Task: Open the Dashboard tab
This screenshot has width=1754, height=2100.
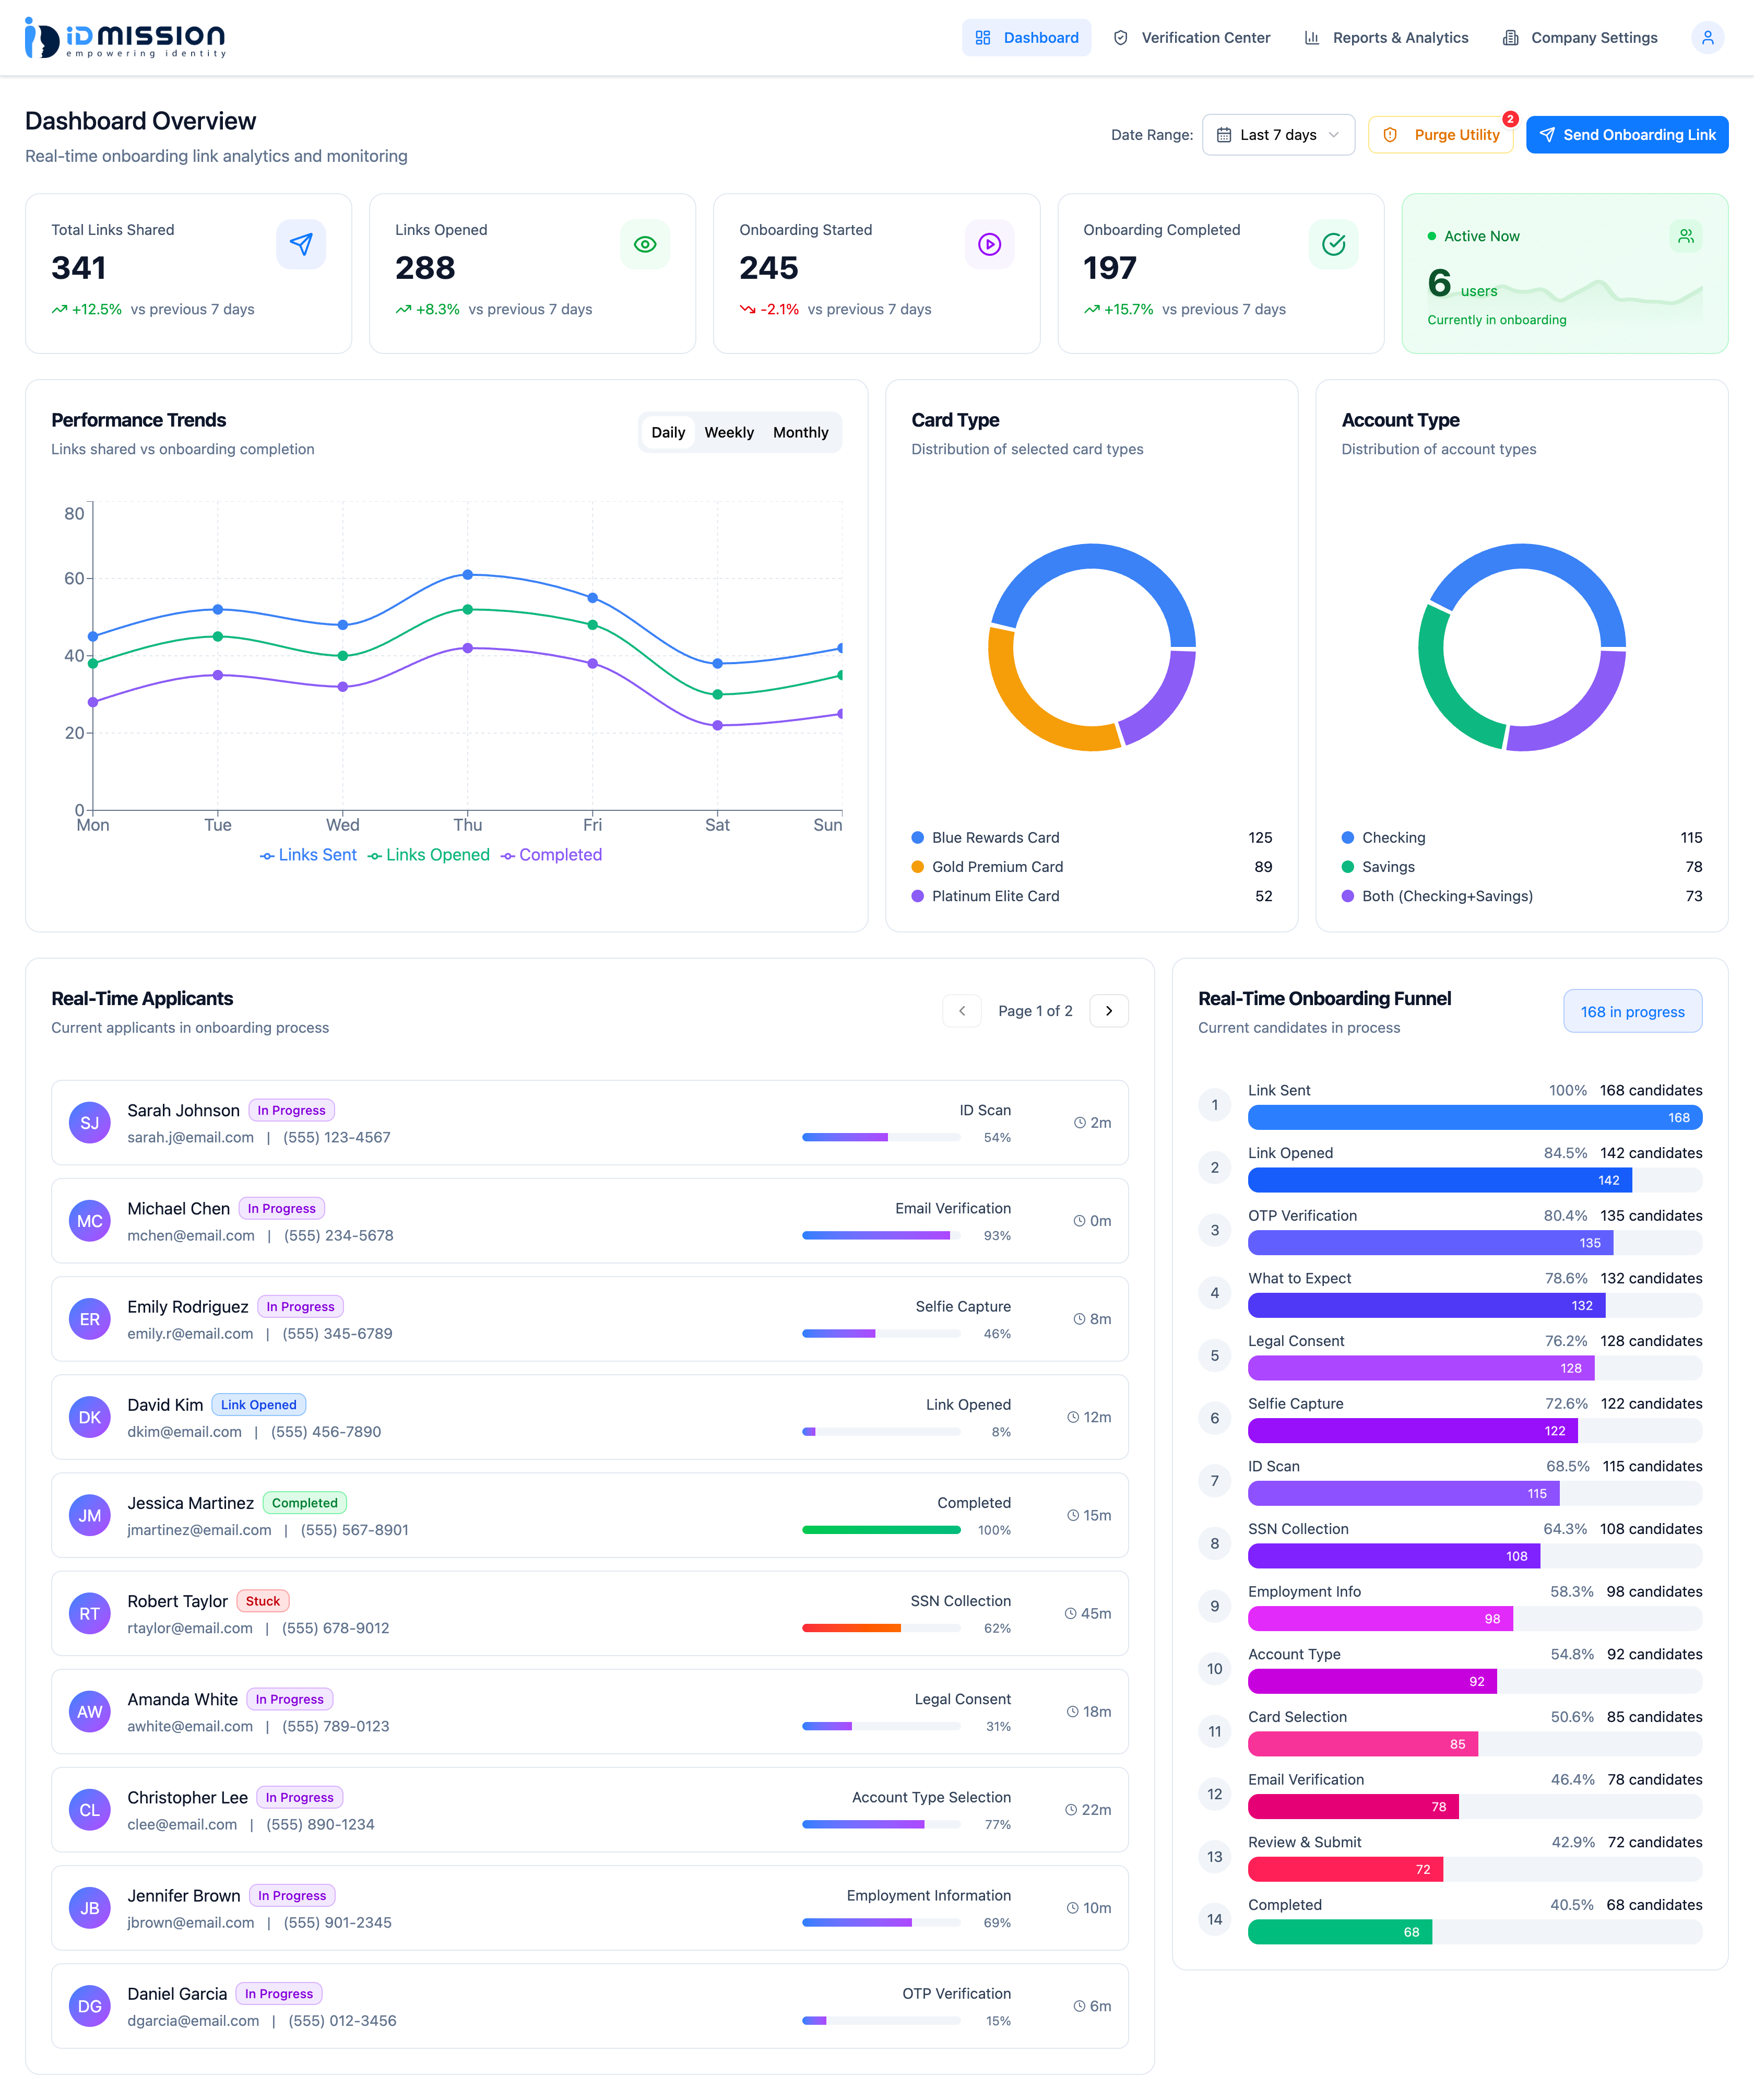Action: (1026, 38)
